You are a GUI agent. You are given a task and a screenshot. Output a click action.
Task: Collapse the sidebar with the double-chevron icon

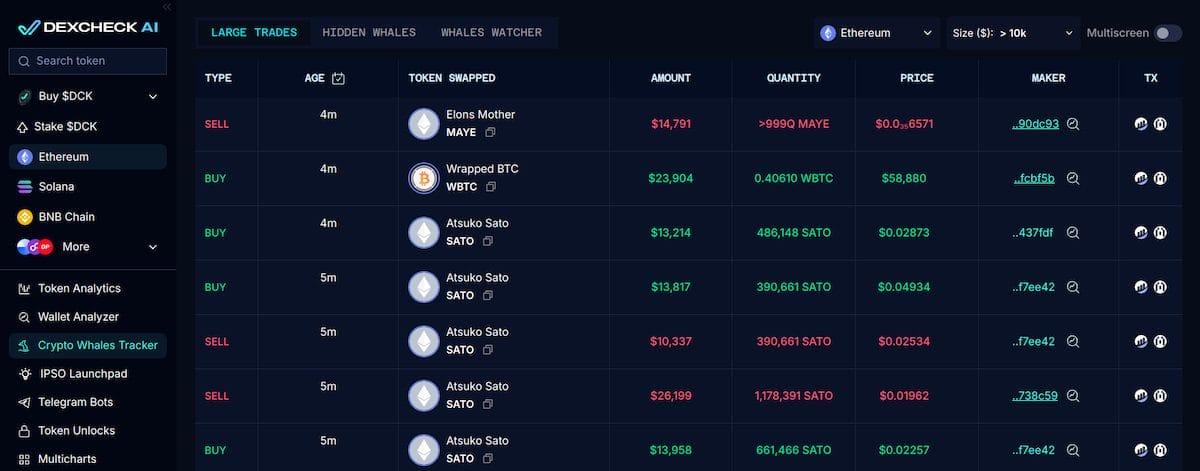pyautogui.click(x=166, y=7)
